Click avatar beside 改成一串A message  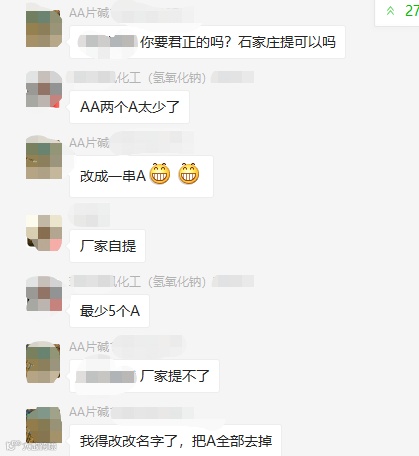point(44,158)
